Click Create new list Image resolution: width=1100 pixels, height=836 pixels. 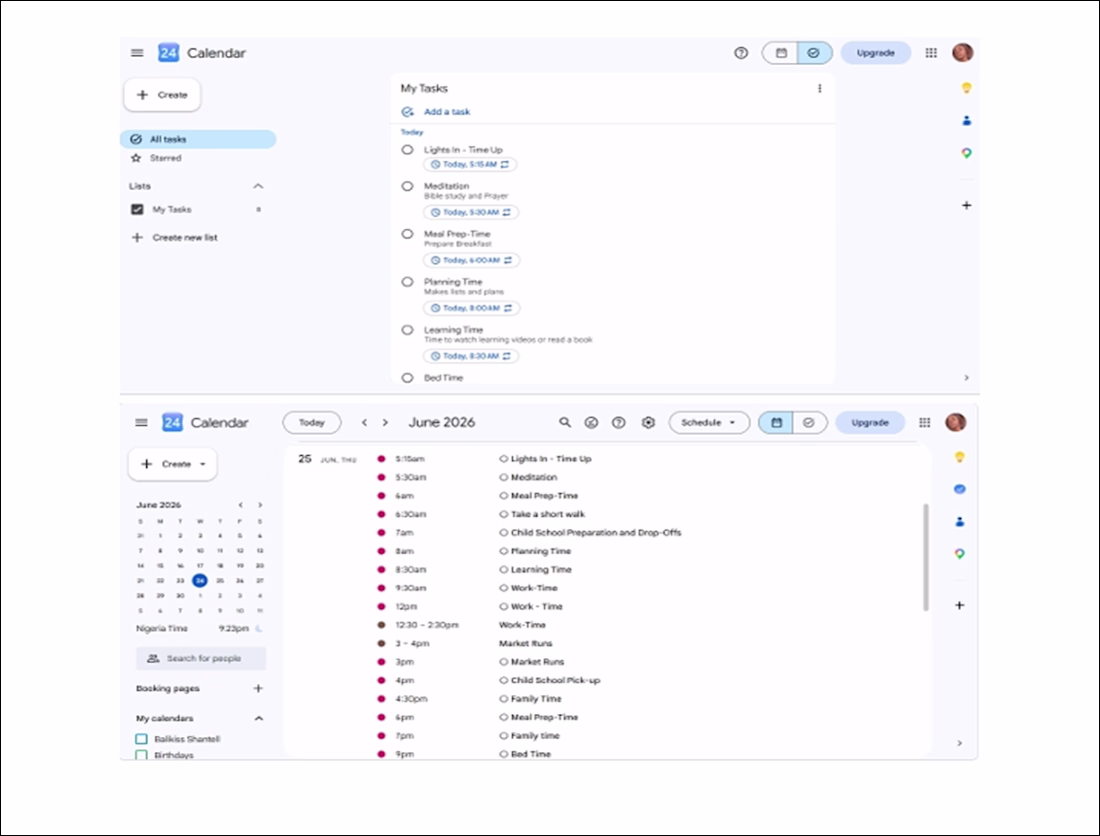click(x=175, y=238)
